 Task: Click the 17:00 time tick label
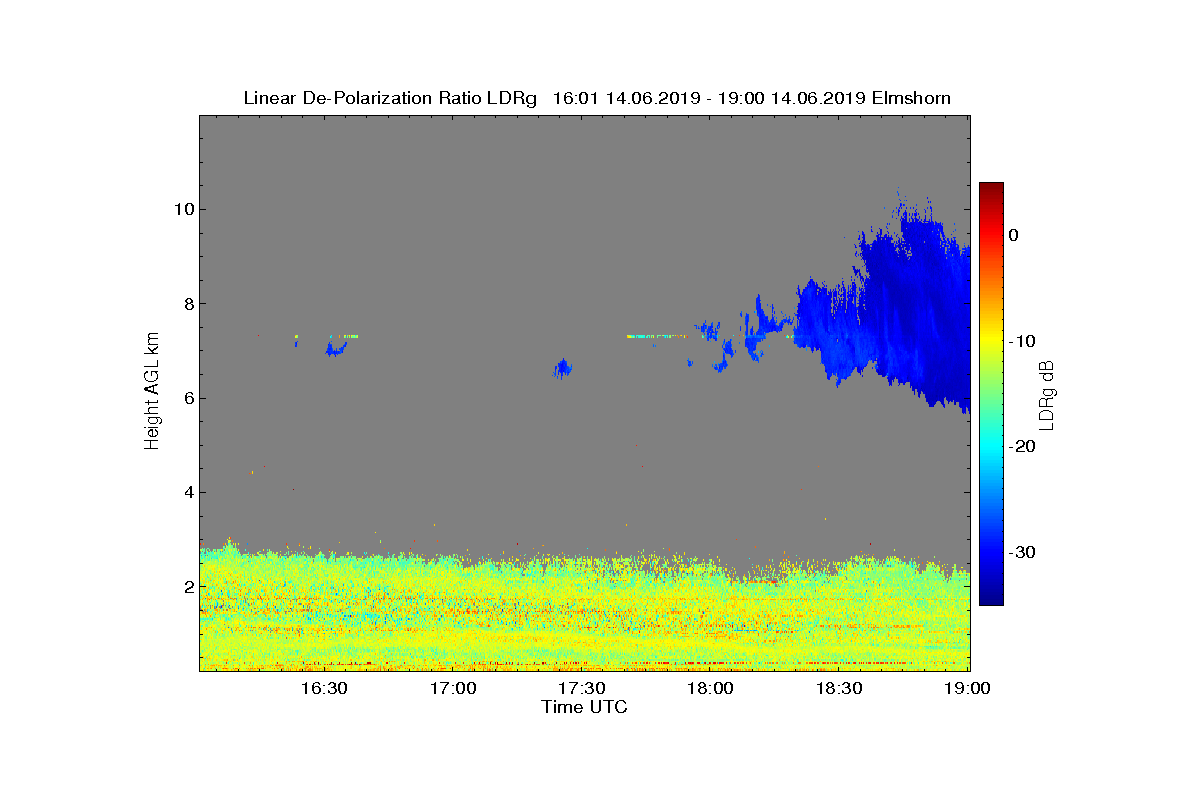[453, 688]
